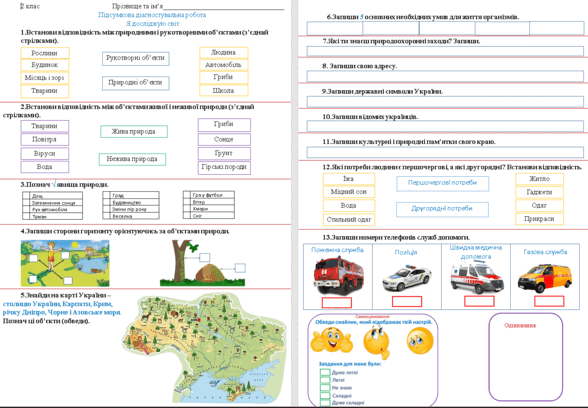The height and width of the screenshot is (408, 588).
Task: Click the red number box under police car
Action: (407, 302)
